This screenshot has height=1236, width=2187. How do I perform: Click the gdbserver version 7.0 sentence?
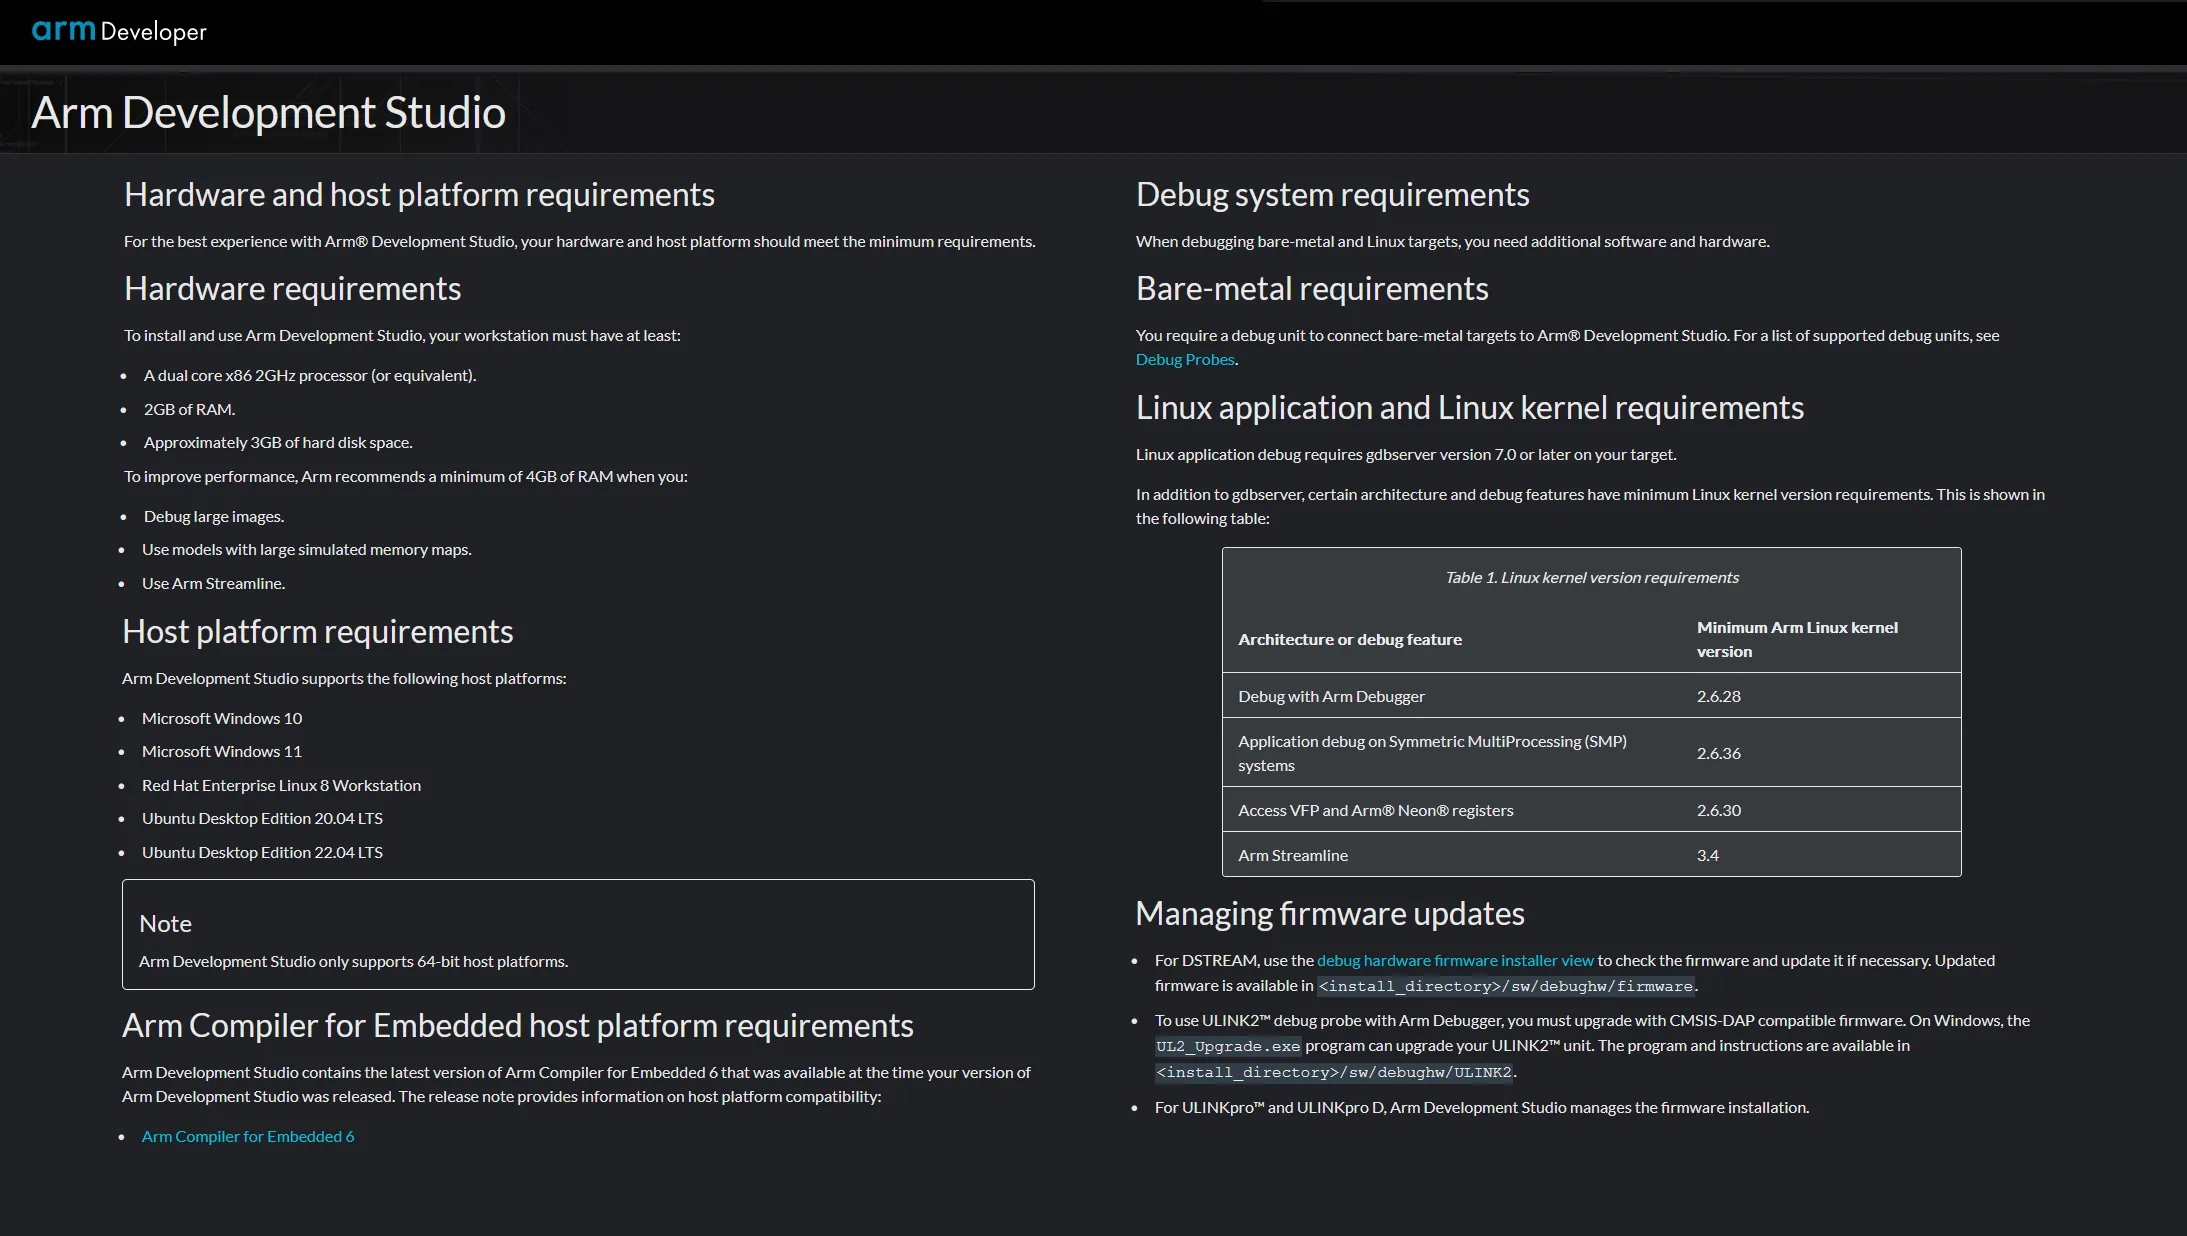1406,455
